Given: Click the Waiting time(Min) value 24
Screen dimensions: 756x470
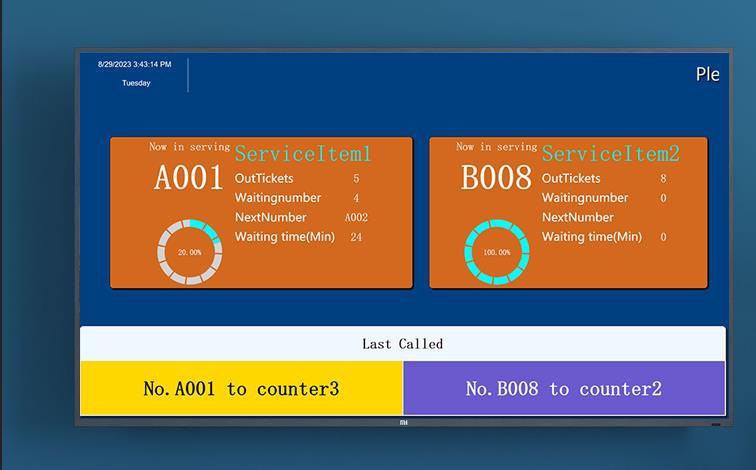Looking at the screenshot, I should pos(356,237).
